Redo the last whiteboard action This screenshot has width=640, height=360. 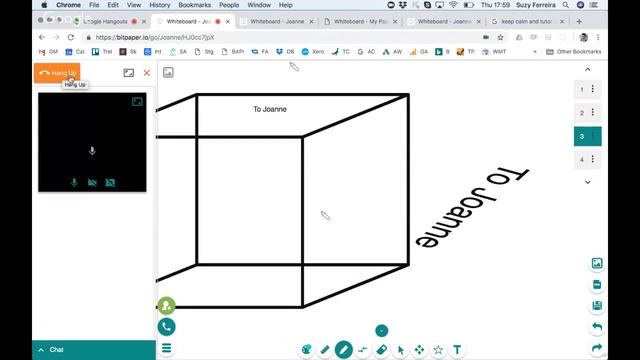[597, 348]
